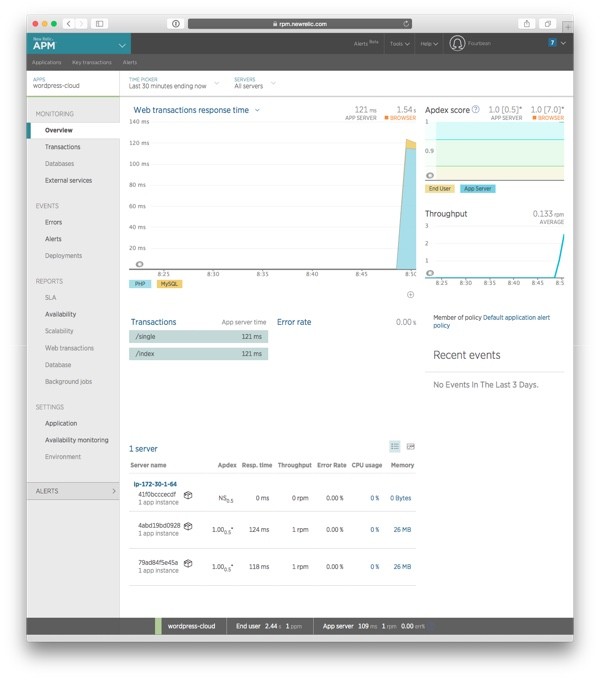Click the Safari address bar rpm.newrelic.com
The image size is (600, 683).
pyautogui.click(x=300, y=24)
